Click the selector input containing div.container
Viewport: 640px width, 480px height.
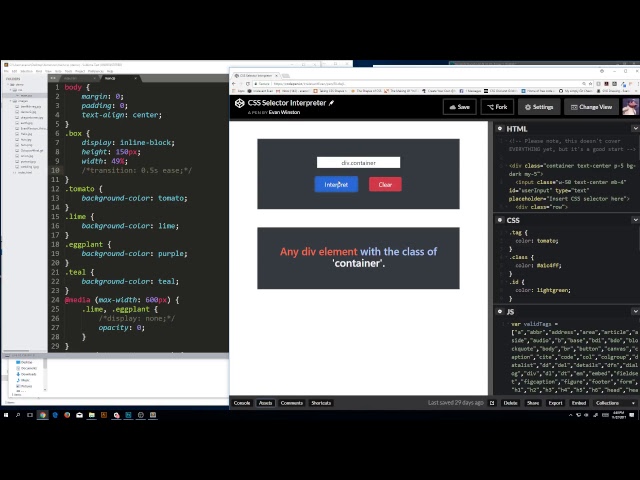[358, 162]
